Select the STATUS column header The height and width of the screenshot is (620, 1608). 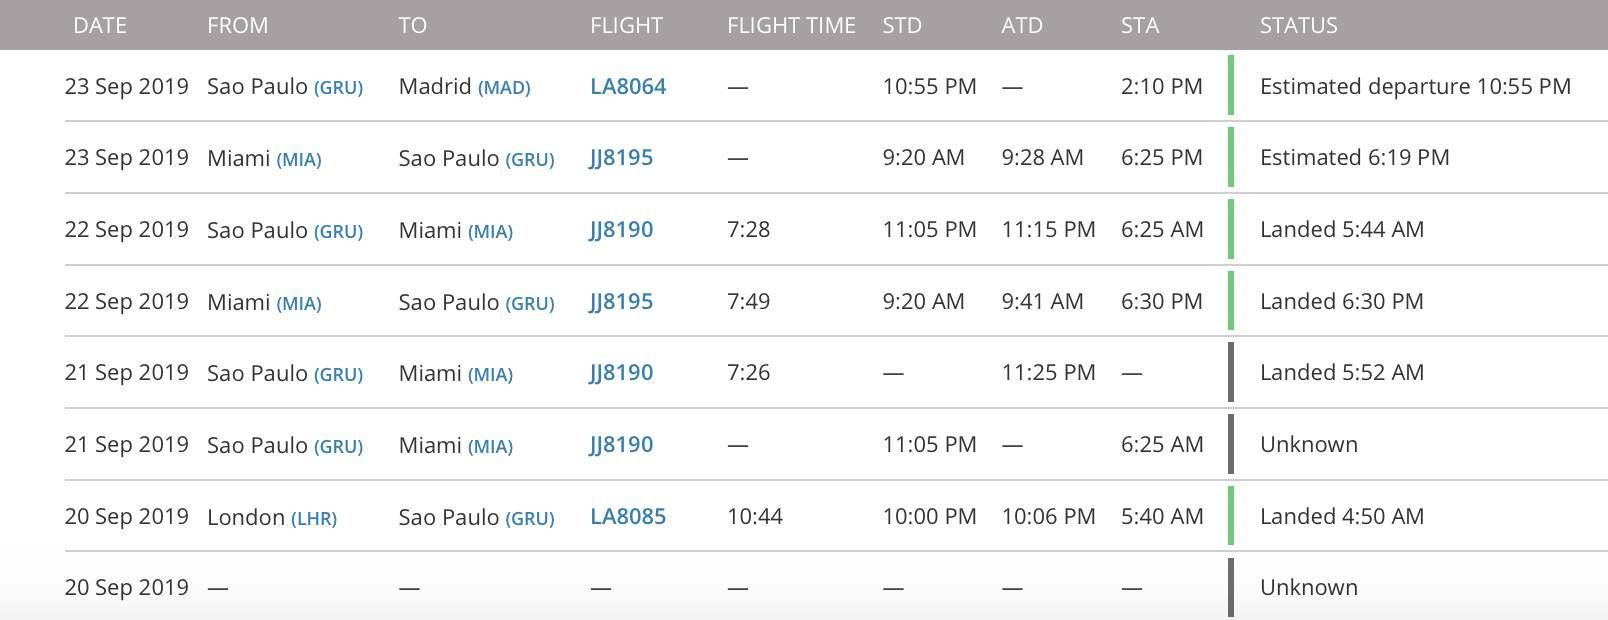(x=1298, y=25)
